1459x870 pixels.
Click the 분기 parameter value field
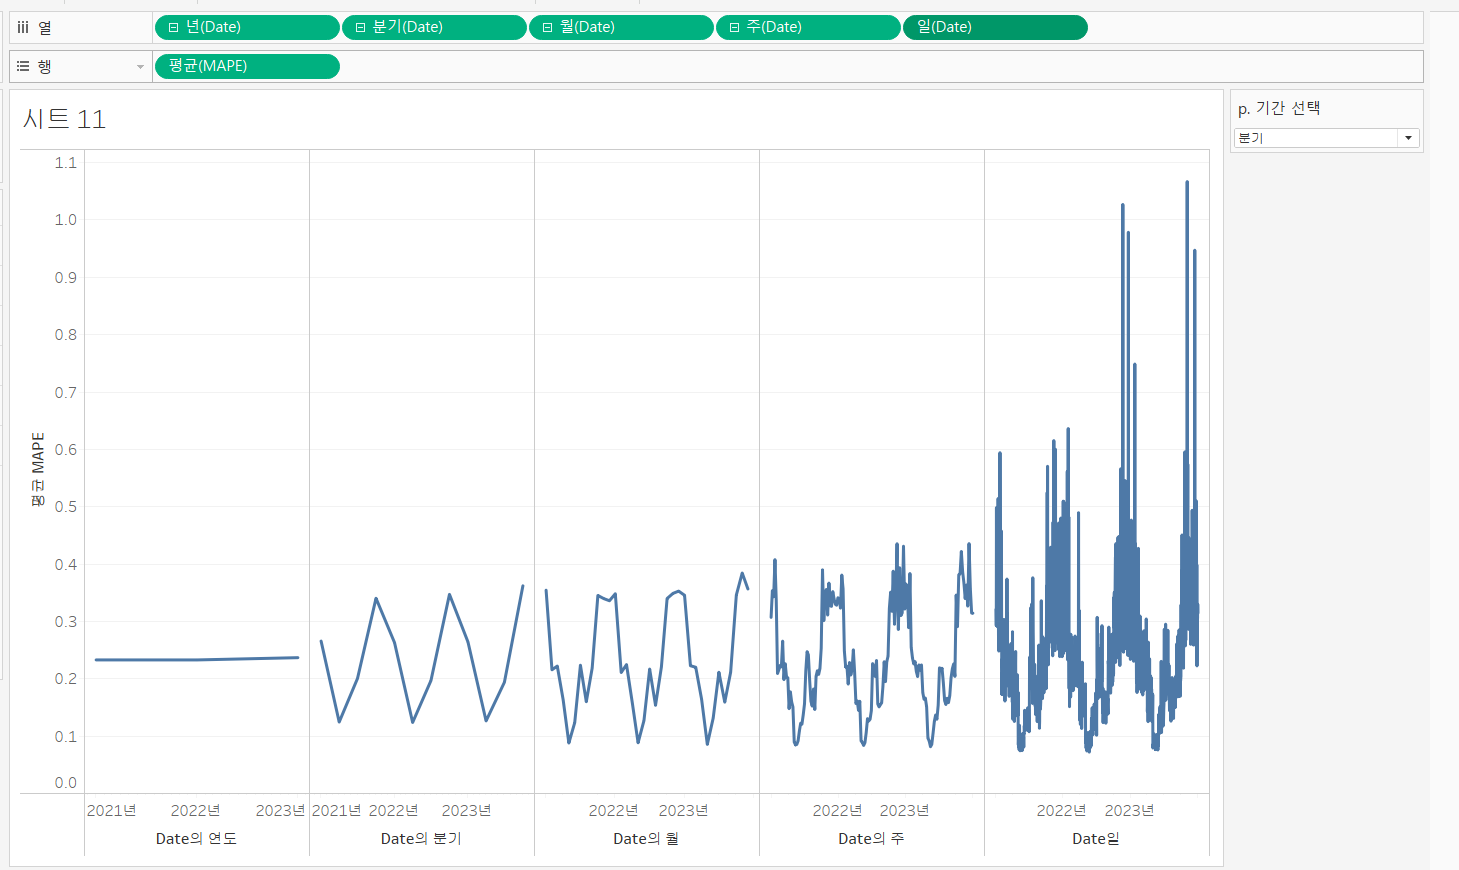(x=1317, y=138)
